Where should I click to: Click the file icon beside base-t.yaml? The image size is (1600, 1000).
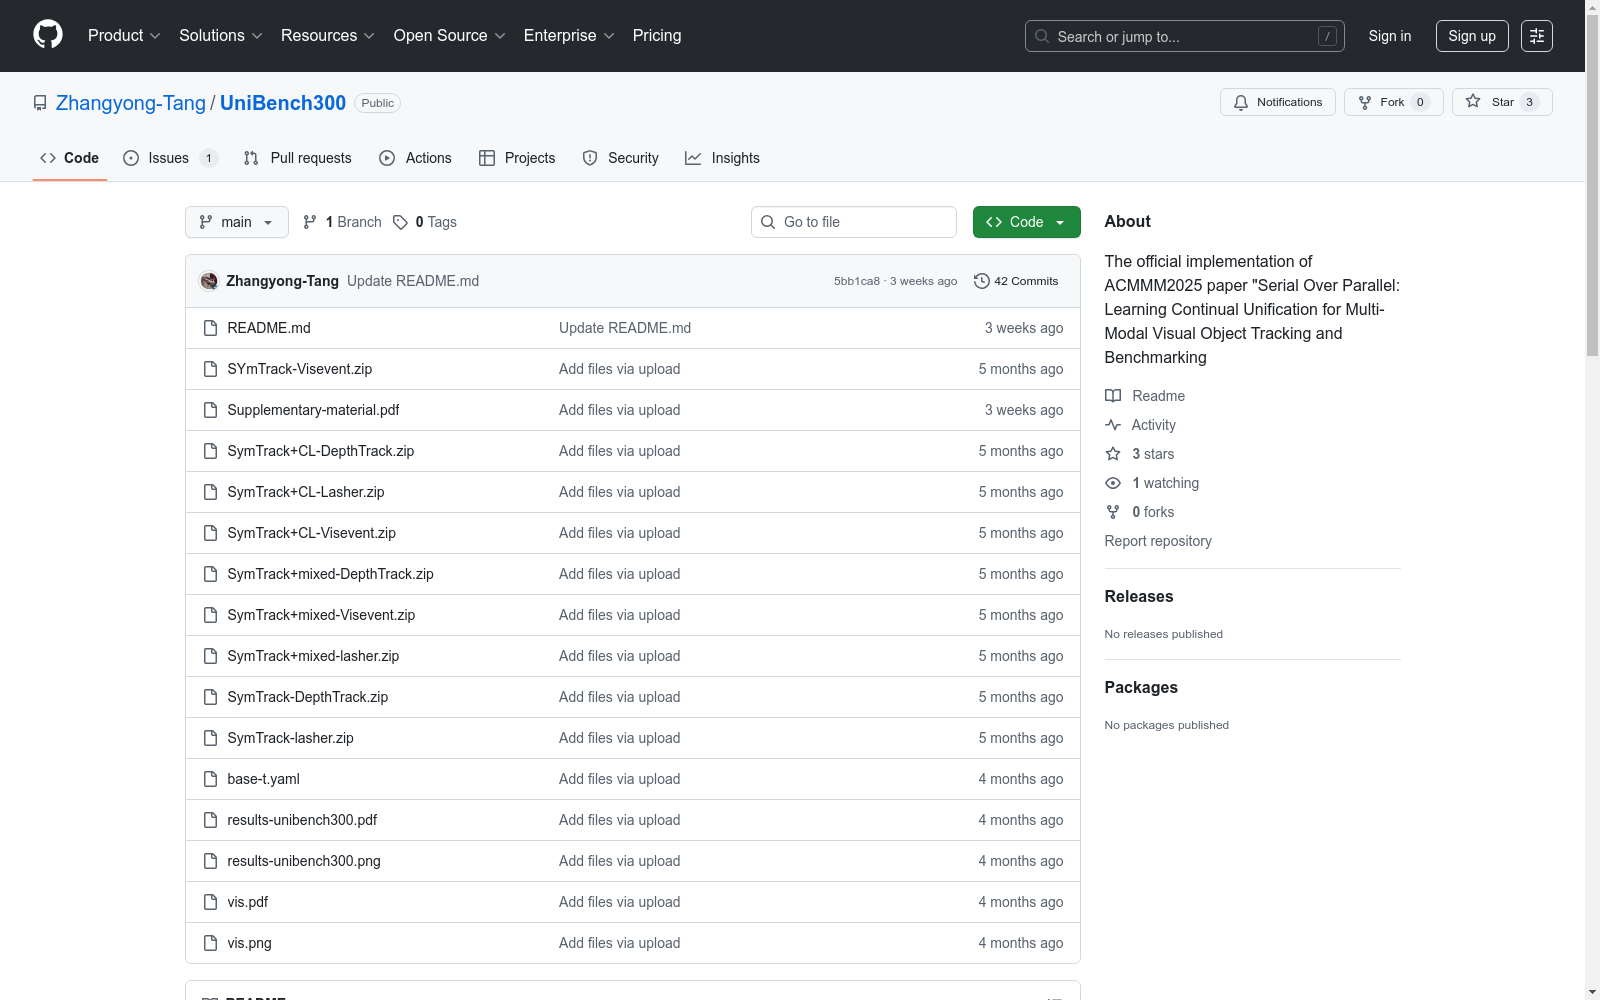tap(210, 779)
